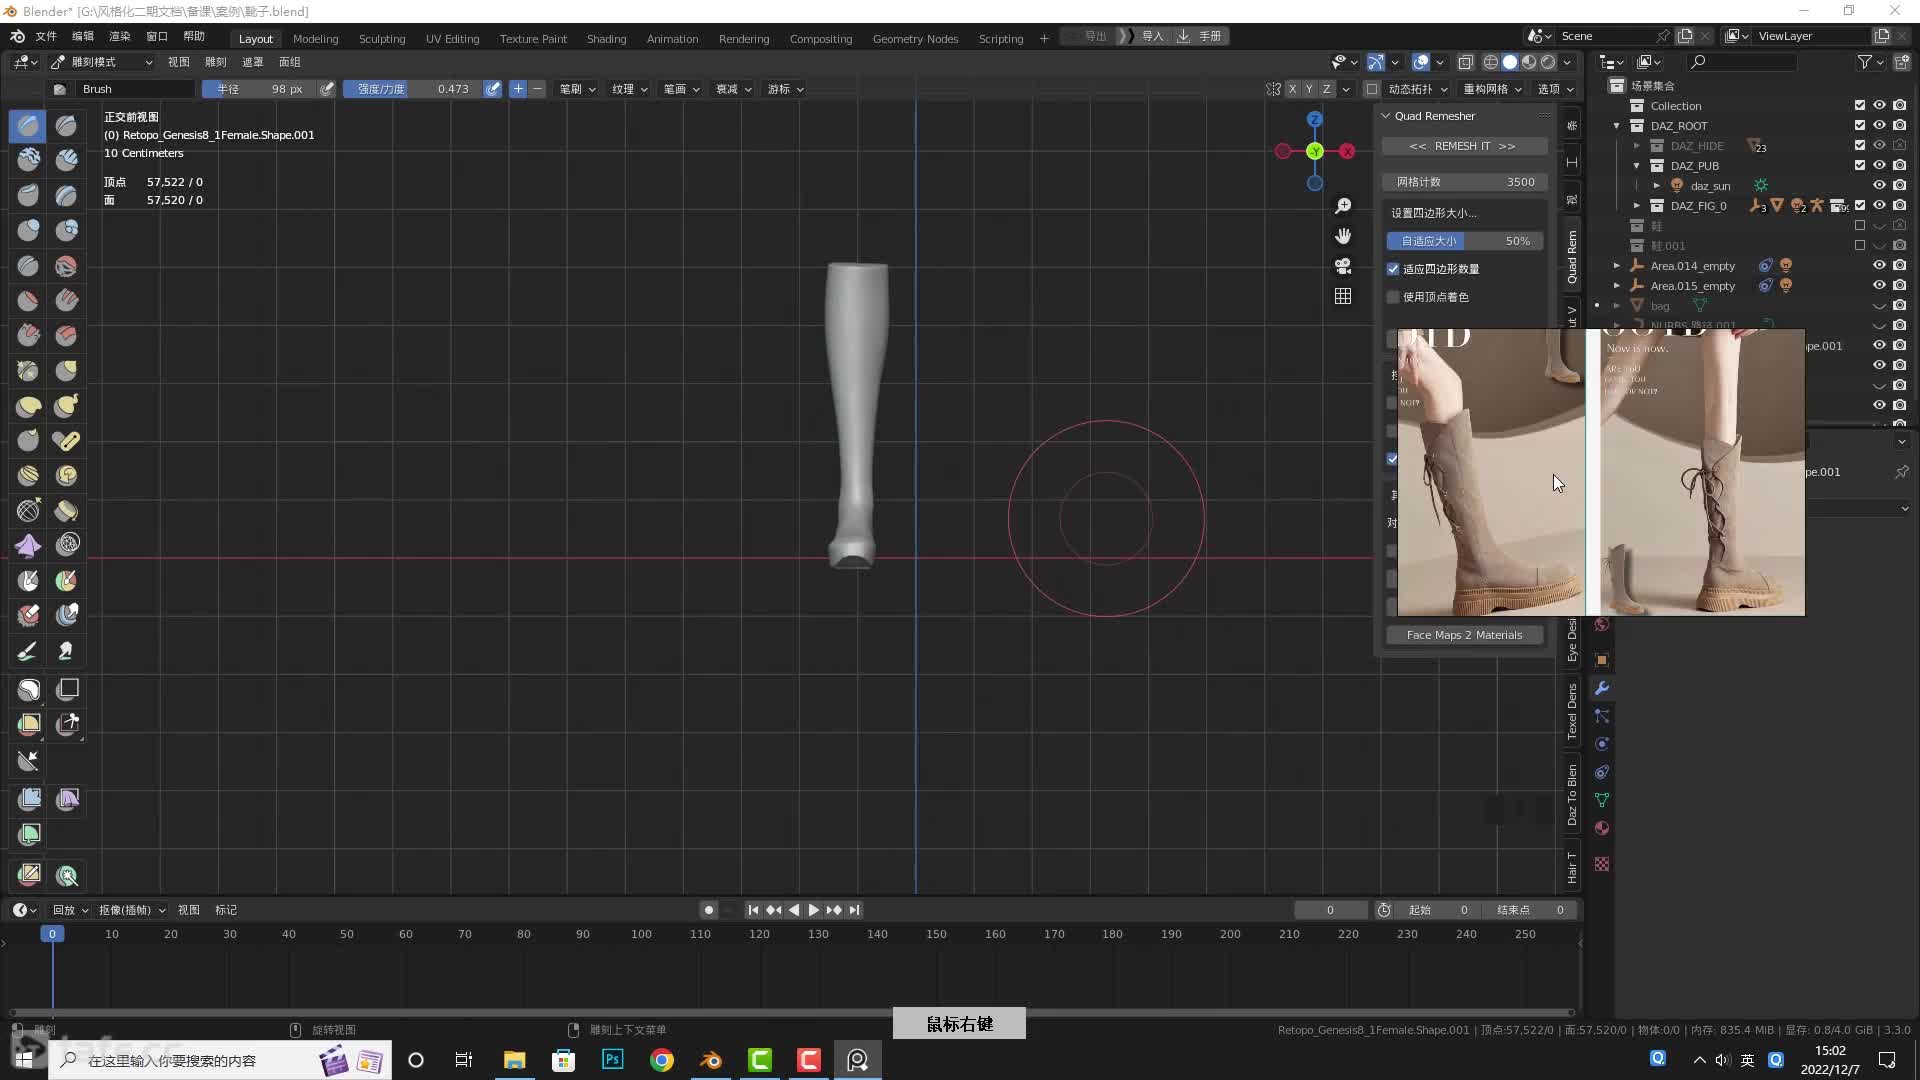Image resolution: width=1920 pixels, height=1080 pixels.
Task: Click the viewport pan hand icon
Action: coord(1343,236)
